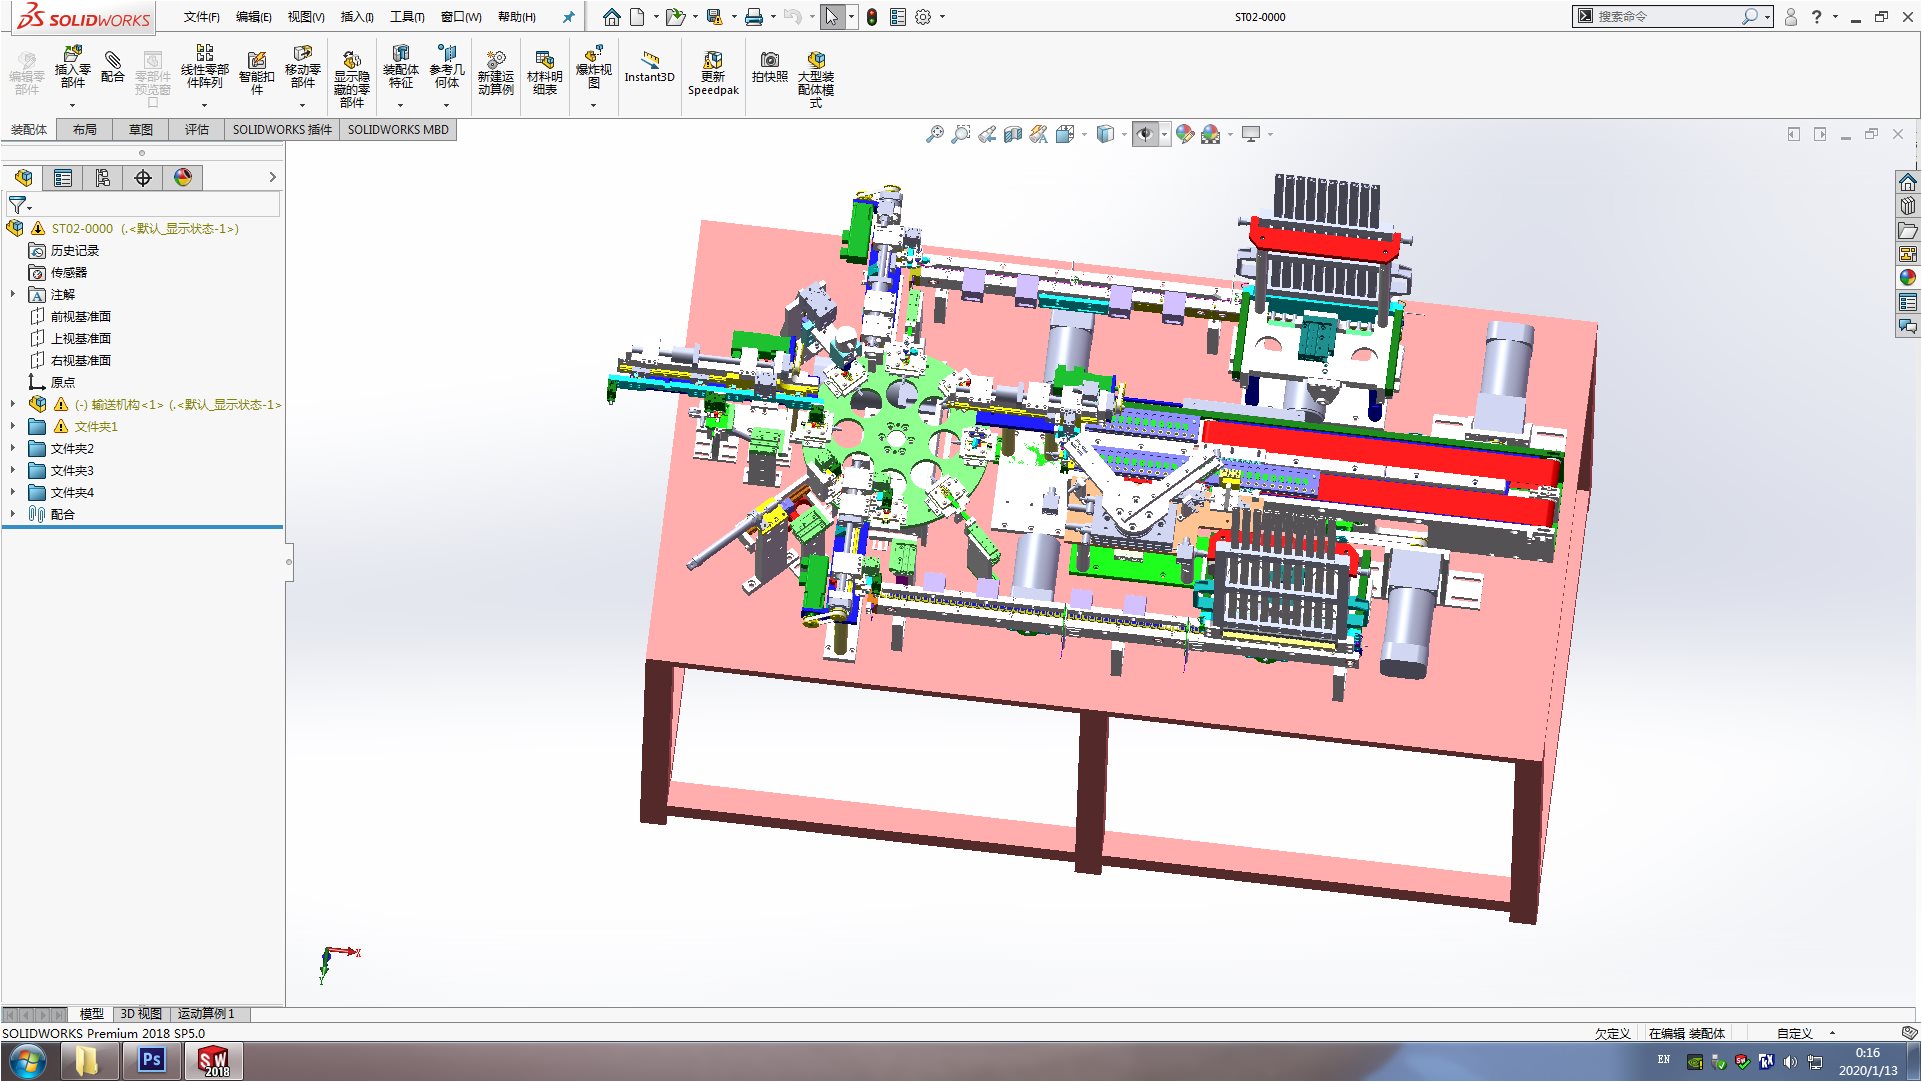Toggle the Hide/Show Items eye button
Viewport: 1922px width, 1082px height.
pyautogui.click(x=1145, y=134)
